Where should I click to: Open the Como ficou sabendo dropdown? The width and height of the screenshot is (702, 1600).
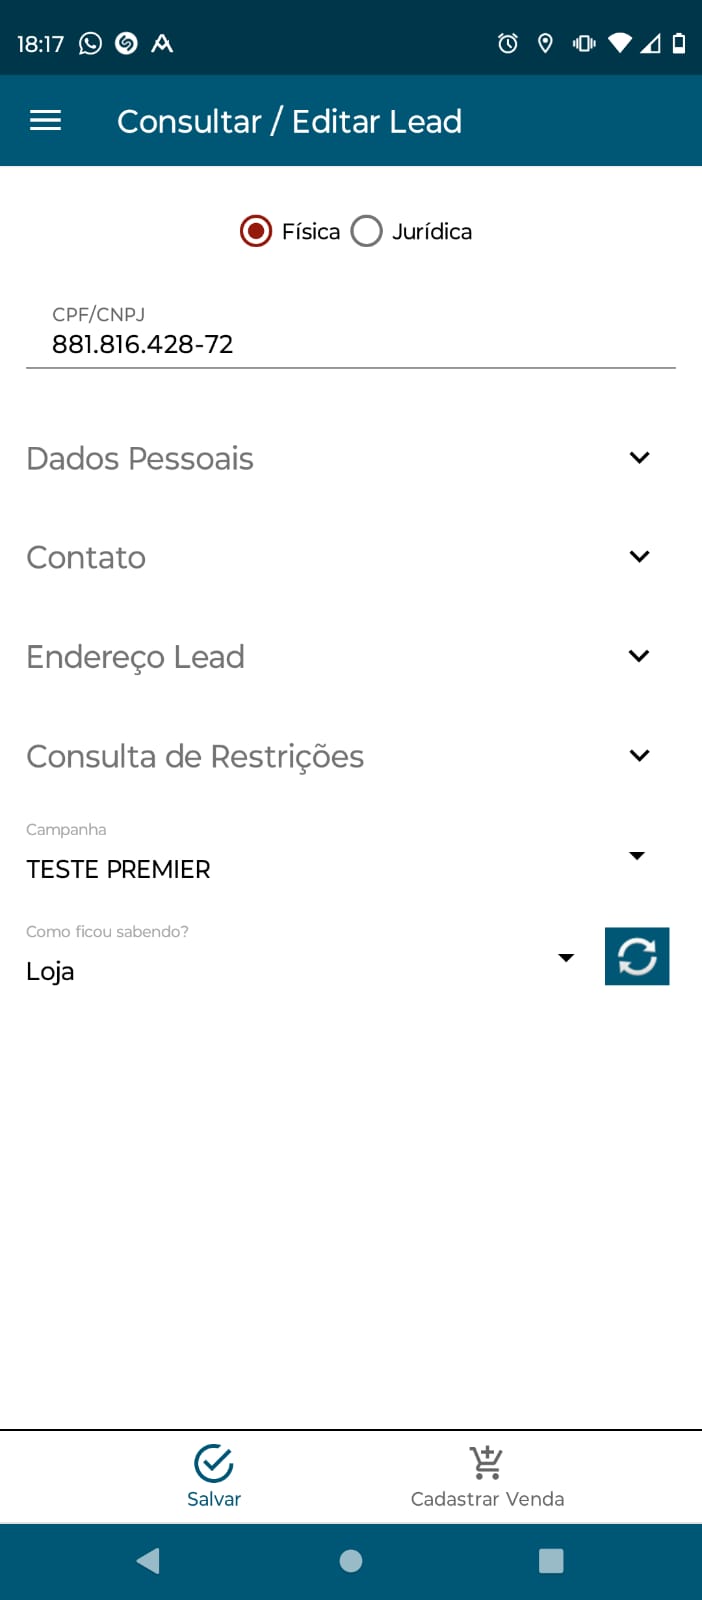(x=566, y=958)
